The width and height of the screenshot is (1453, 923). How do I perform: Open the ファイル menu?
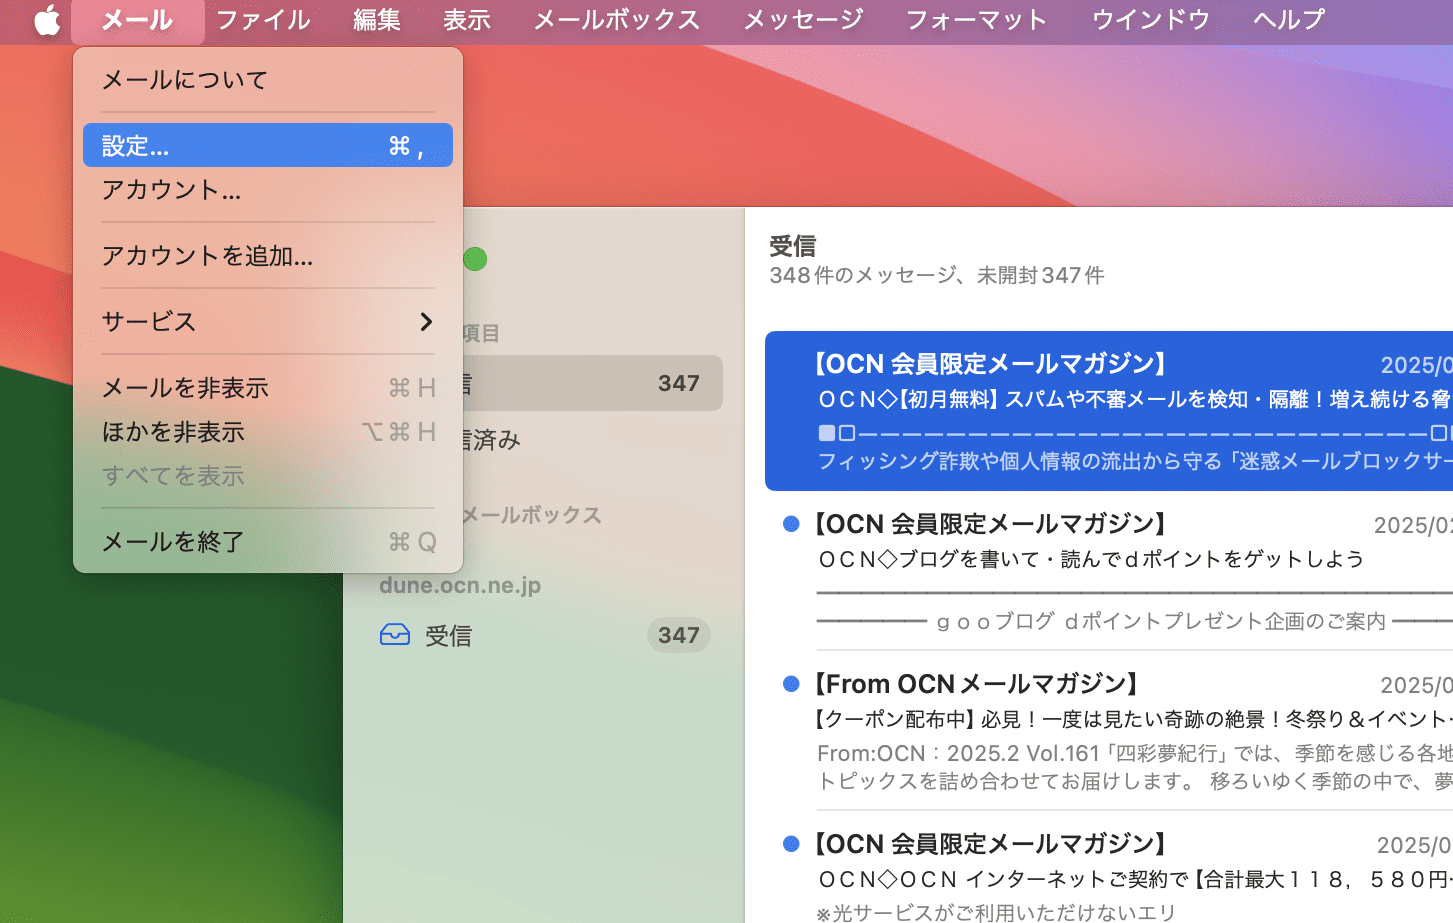[263, 20]
